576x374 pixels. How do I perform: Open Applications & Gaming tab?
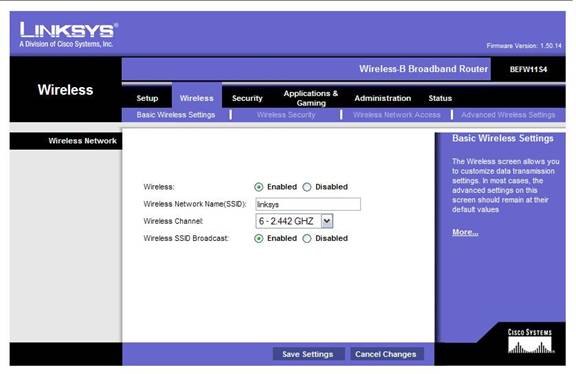pyautogui.click(x=311, y=98)
